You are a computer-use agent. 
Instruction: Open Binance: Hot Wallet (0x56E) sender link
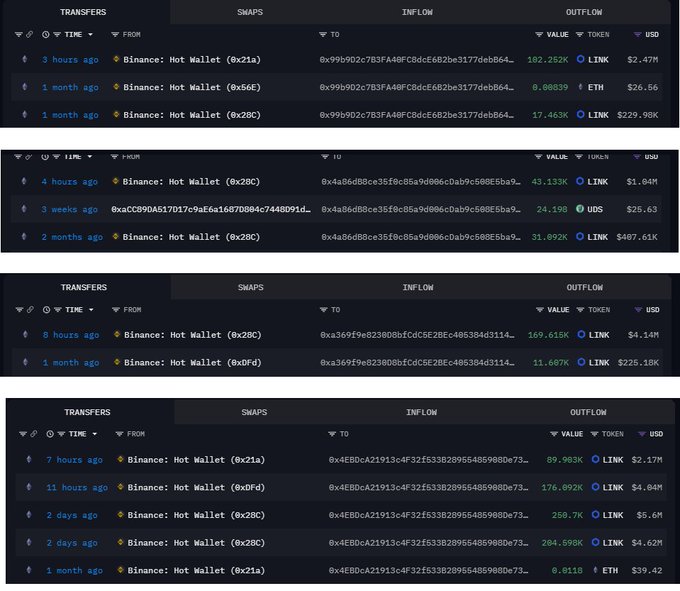[192, 88]
